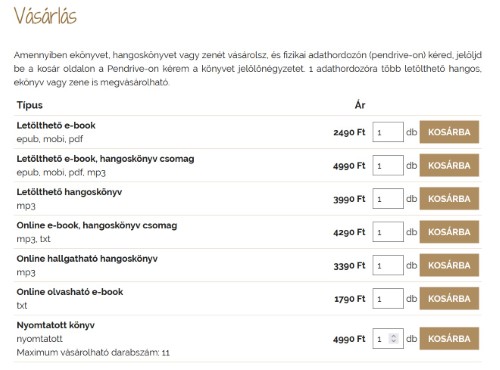
Task: Add Letölthető hangoskönyv to cart
Action: tap(449, 199)
